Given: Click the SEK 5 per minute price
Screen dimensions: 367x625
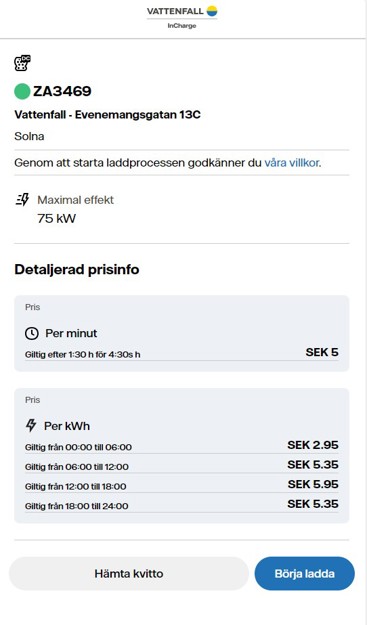Looking at the screenshot, I should [x=322, y=352].
